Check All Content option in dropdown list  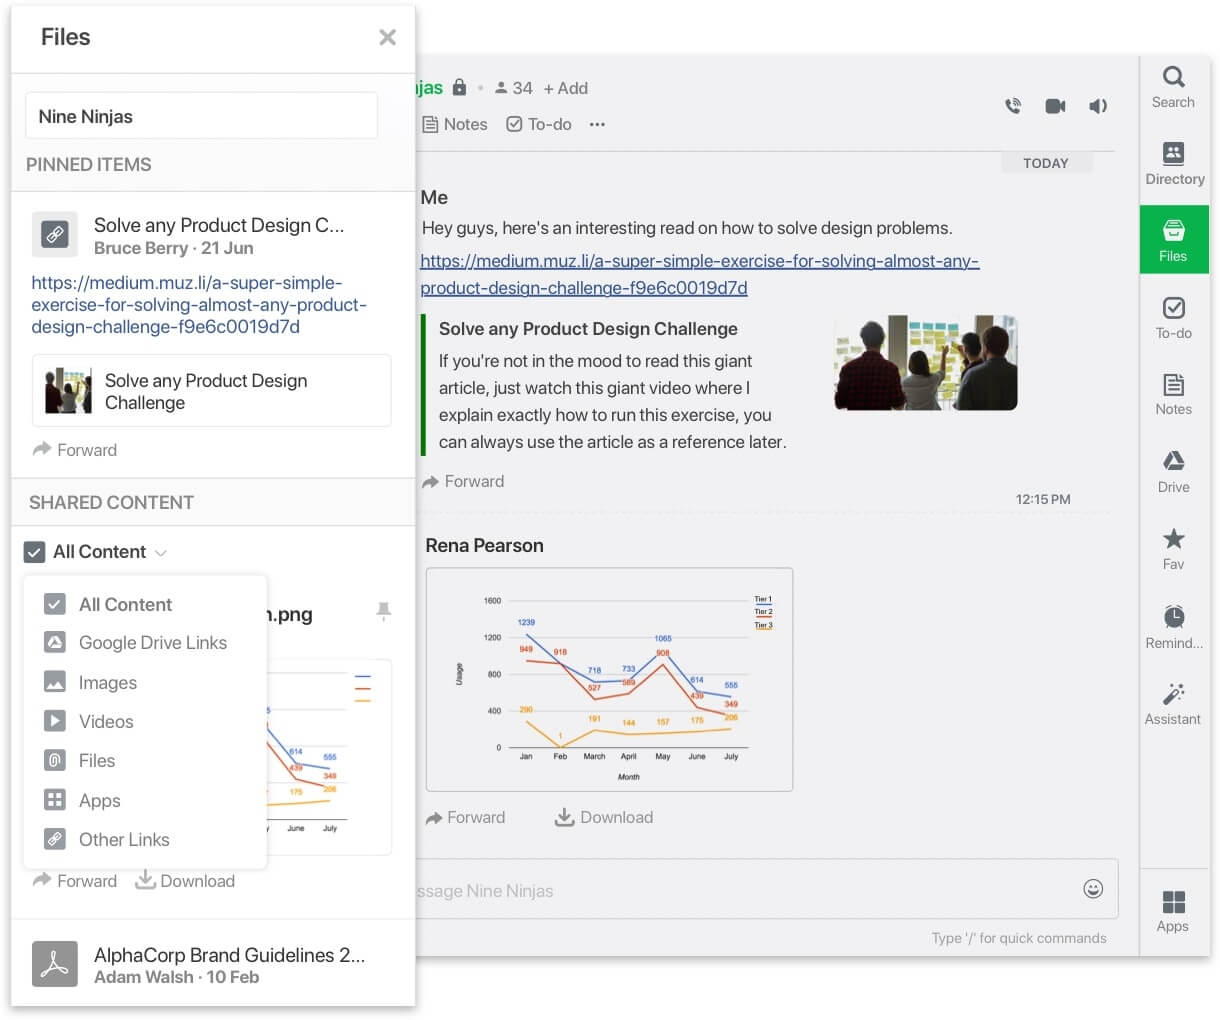(55, 605)
